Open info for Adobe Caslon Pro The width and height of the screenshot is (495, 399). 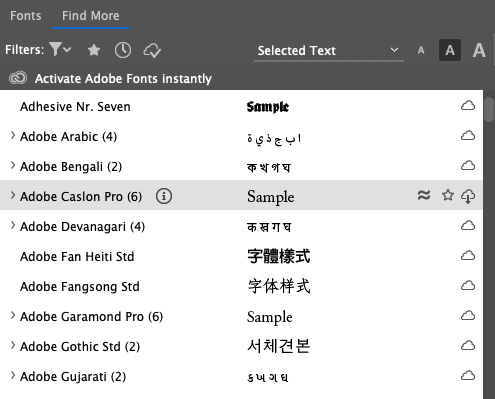(x=164, y=196)
